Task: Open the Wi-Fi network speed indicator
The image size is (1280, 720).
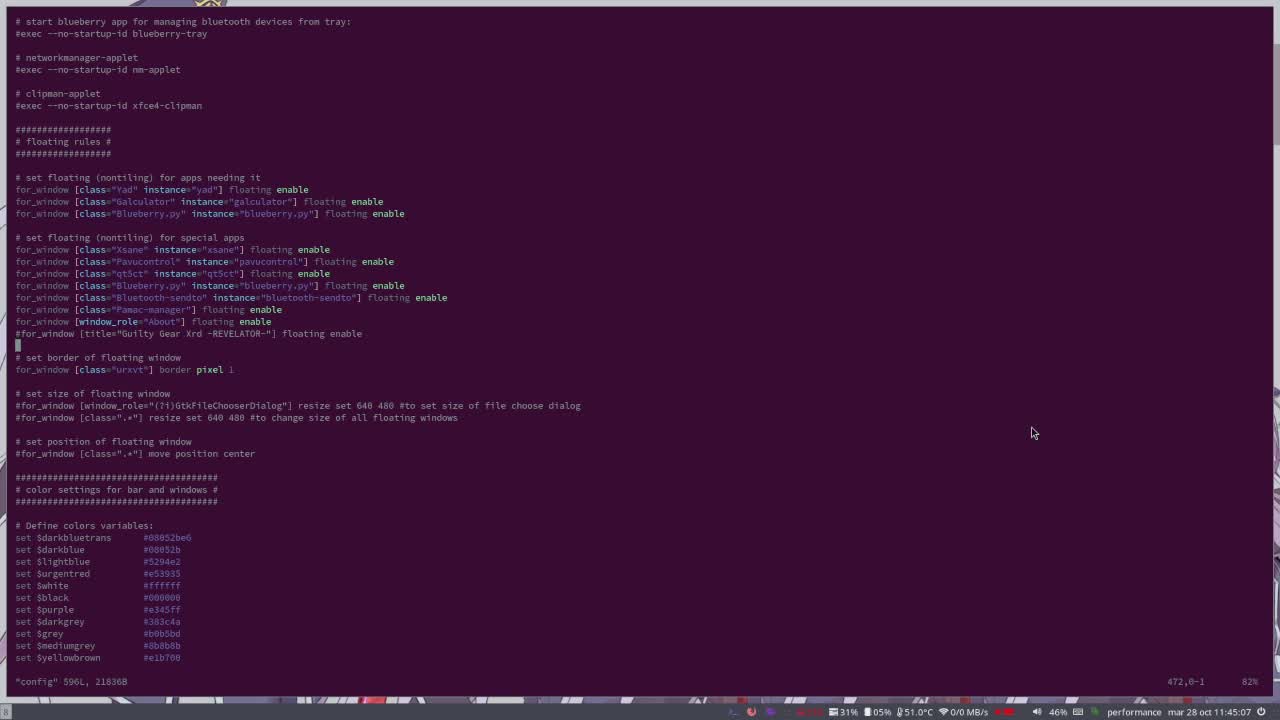Action: (964, 712)
